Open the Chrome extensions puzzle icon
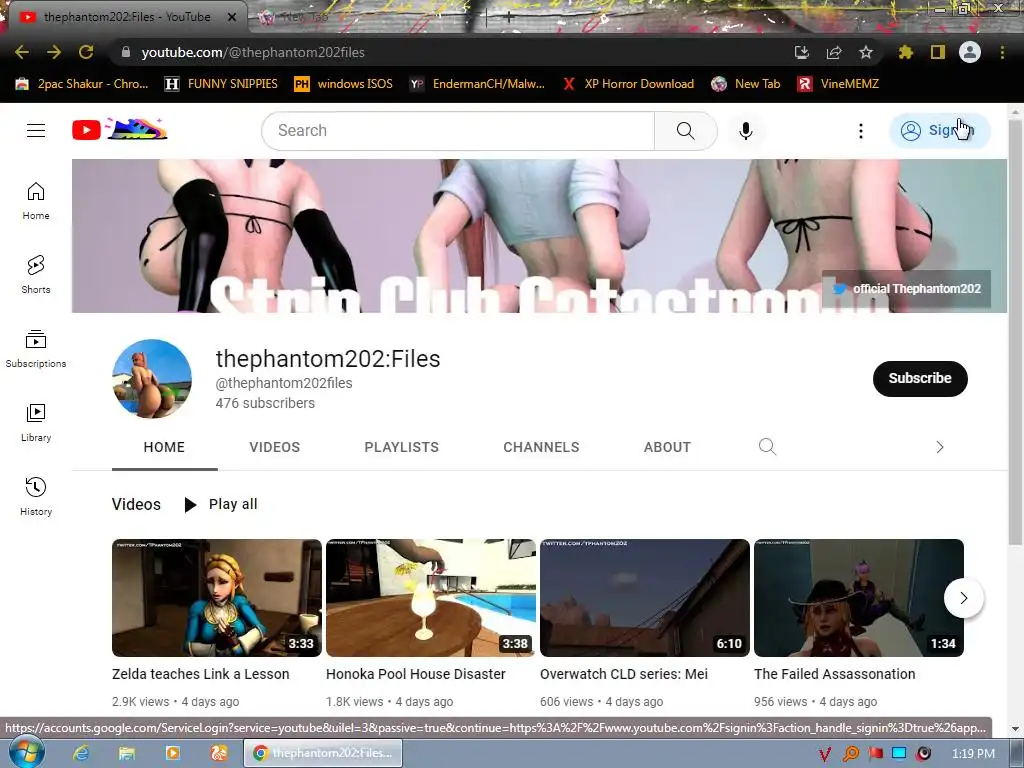The width and height of the screenshot is (1024, 768). click(x=906, y=52)
